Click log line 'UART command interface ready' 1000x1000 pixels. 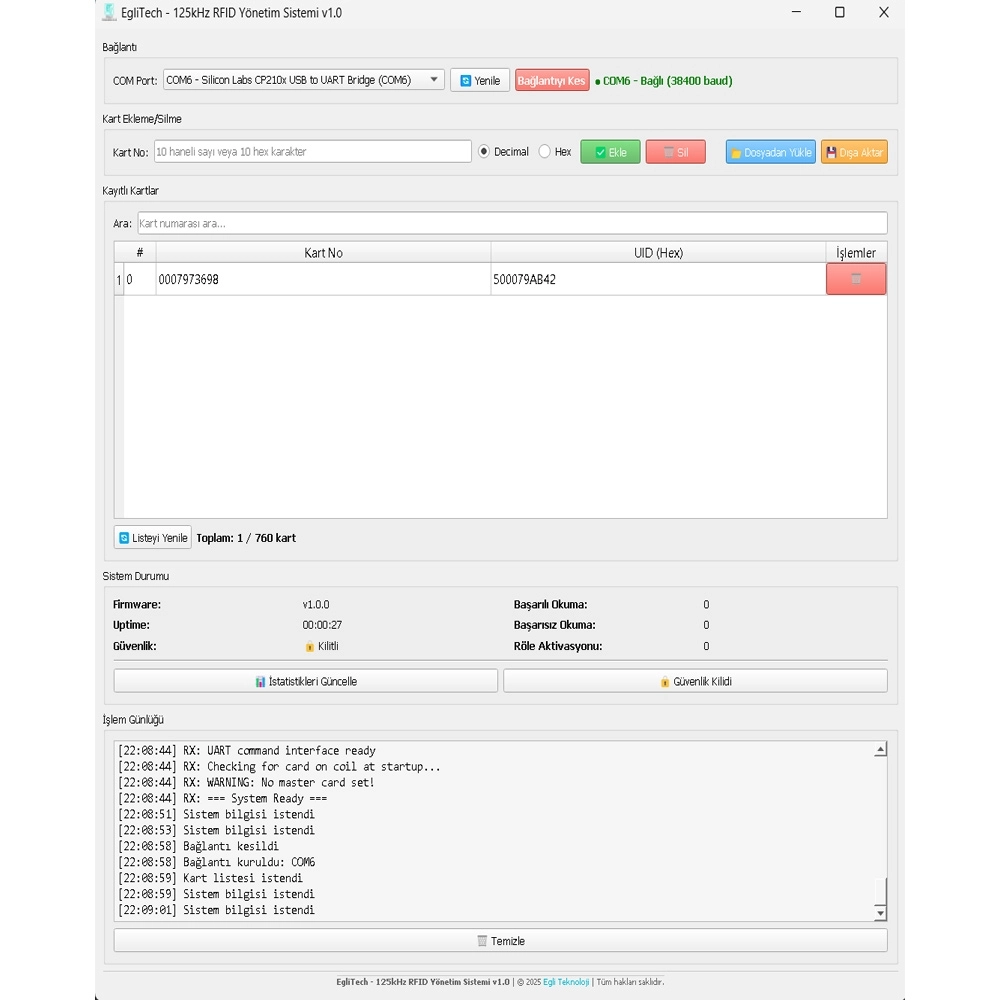[x=247, y=751]
